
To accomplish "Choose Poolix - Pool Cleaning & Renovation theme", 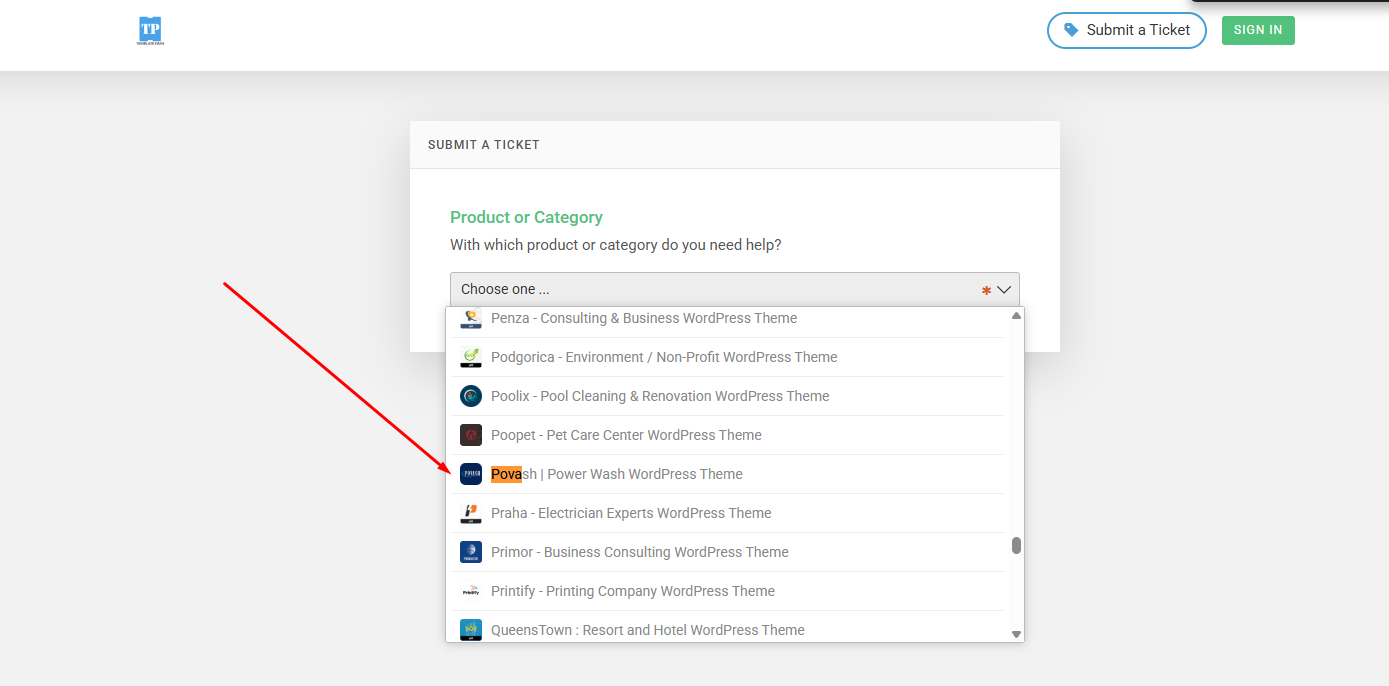I will [727, 396].
